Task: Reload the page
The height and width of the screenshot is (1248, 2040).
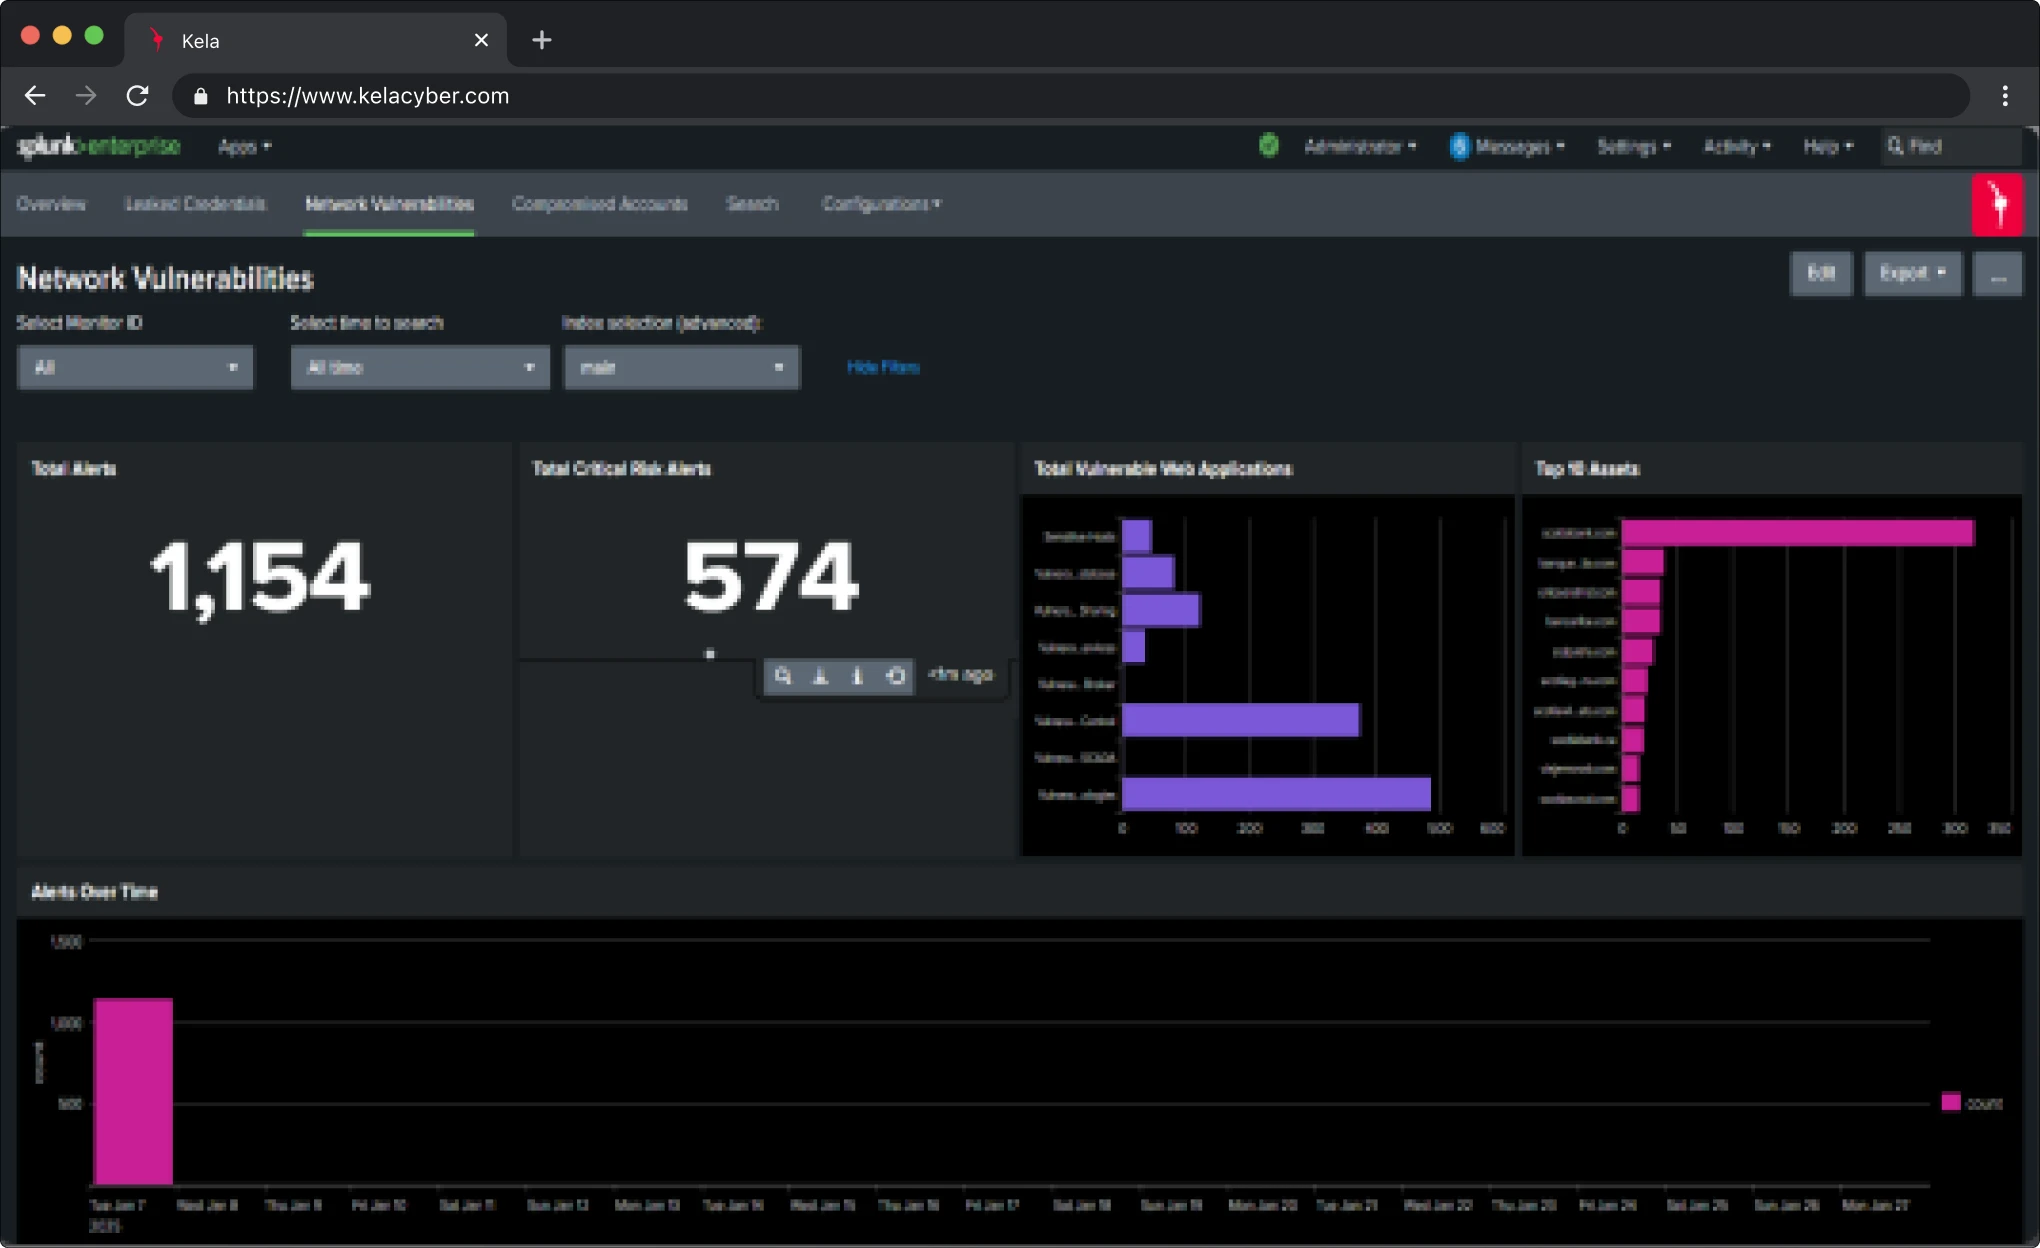Action: coord(137,96)
